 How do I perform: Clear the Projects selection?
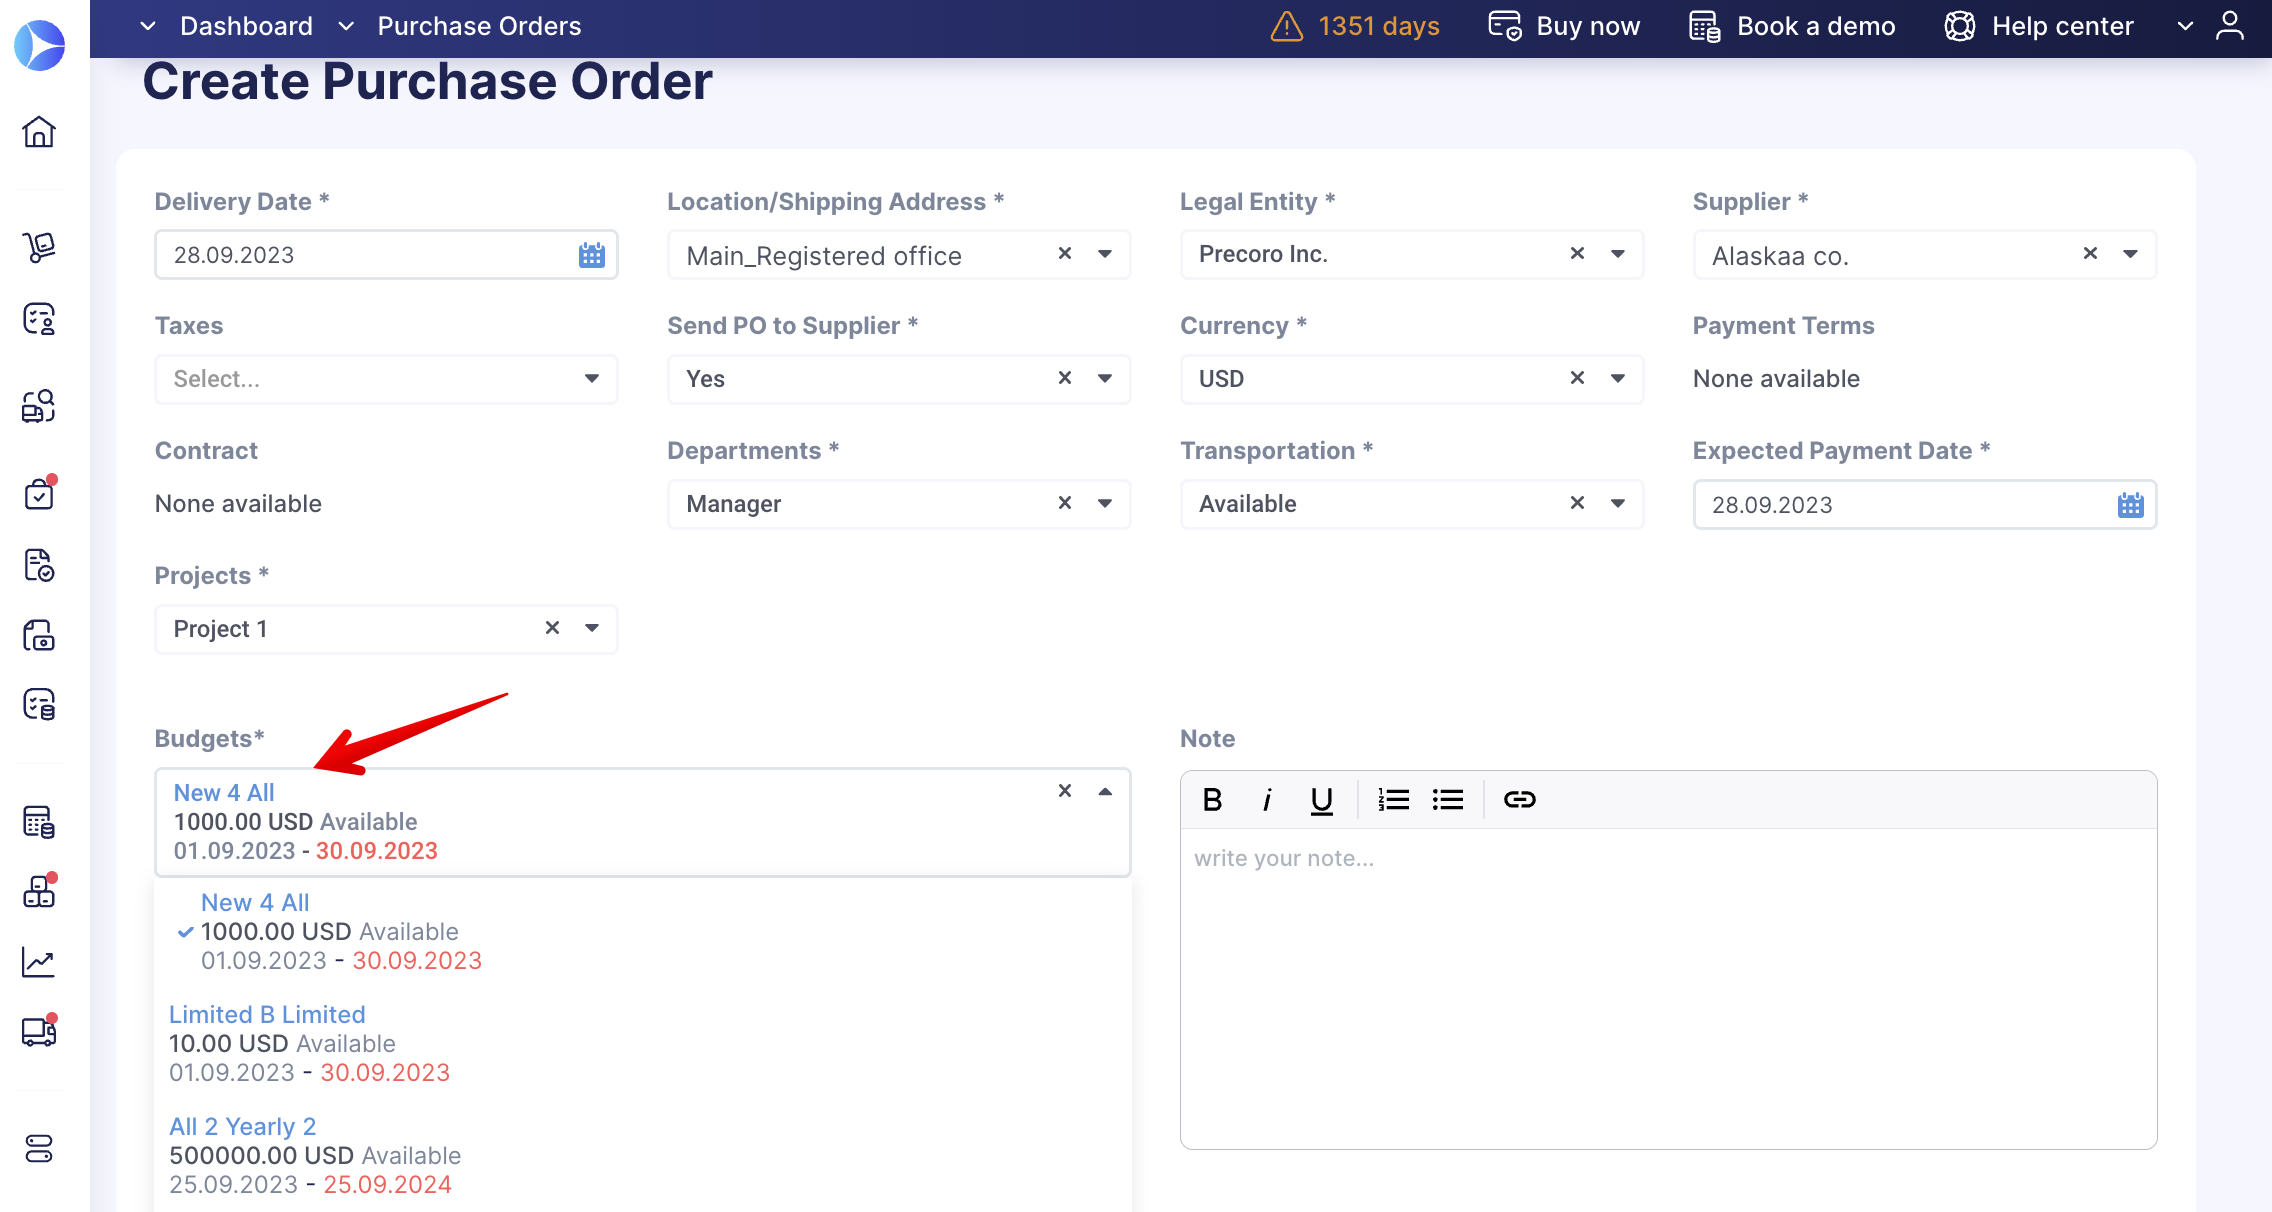click(552, 628)
